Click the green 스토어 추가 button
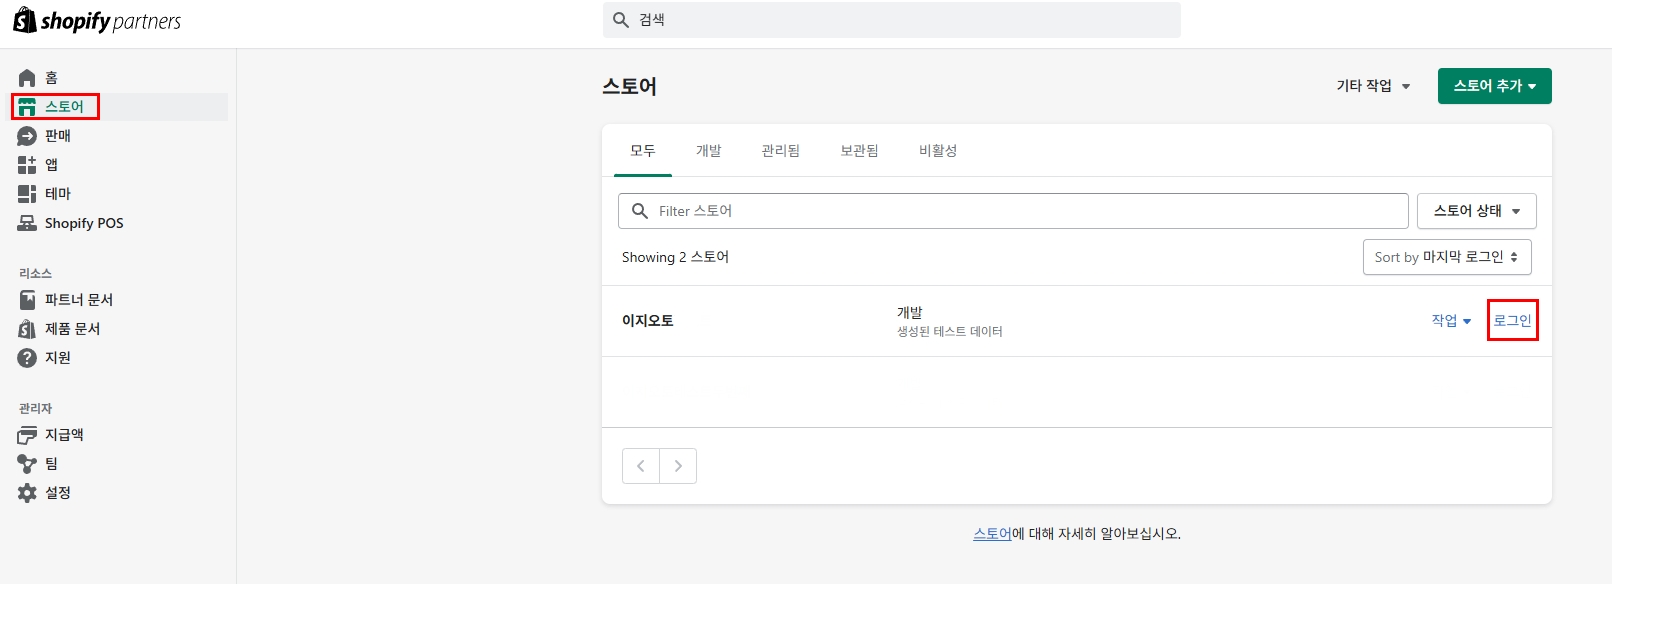Screen dimensions: 1659x626 tap(1494, 86)
